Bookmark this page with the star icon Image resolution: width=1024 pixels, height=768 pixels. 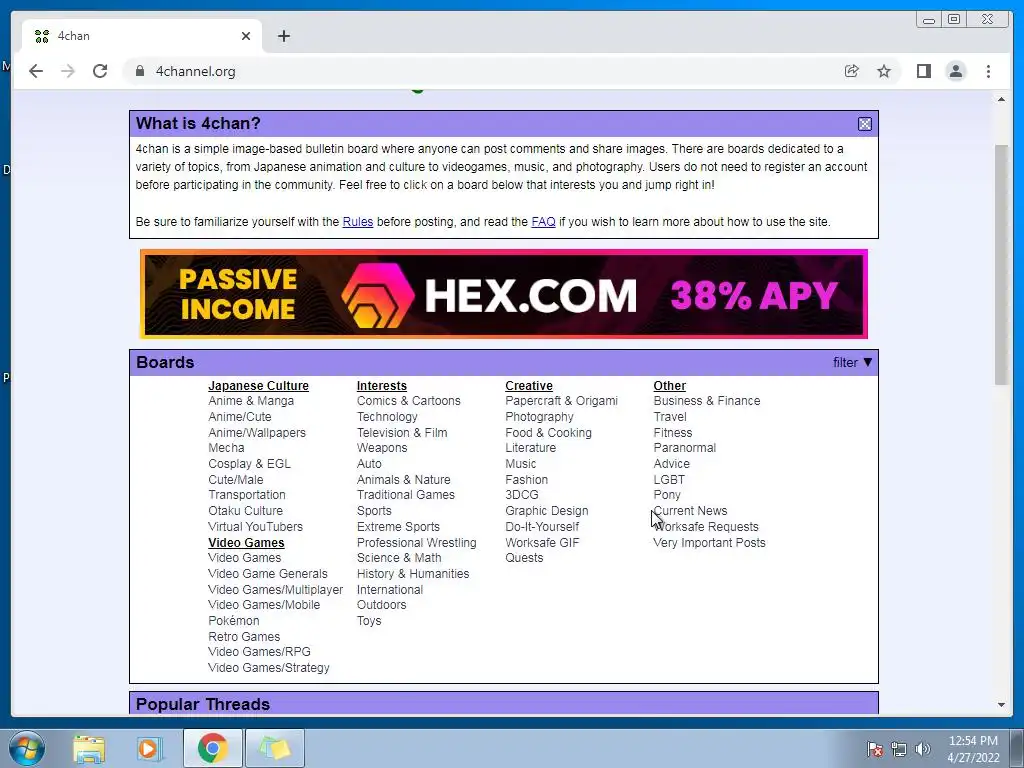pos(884,71)
